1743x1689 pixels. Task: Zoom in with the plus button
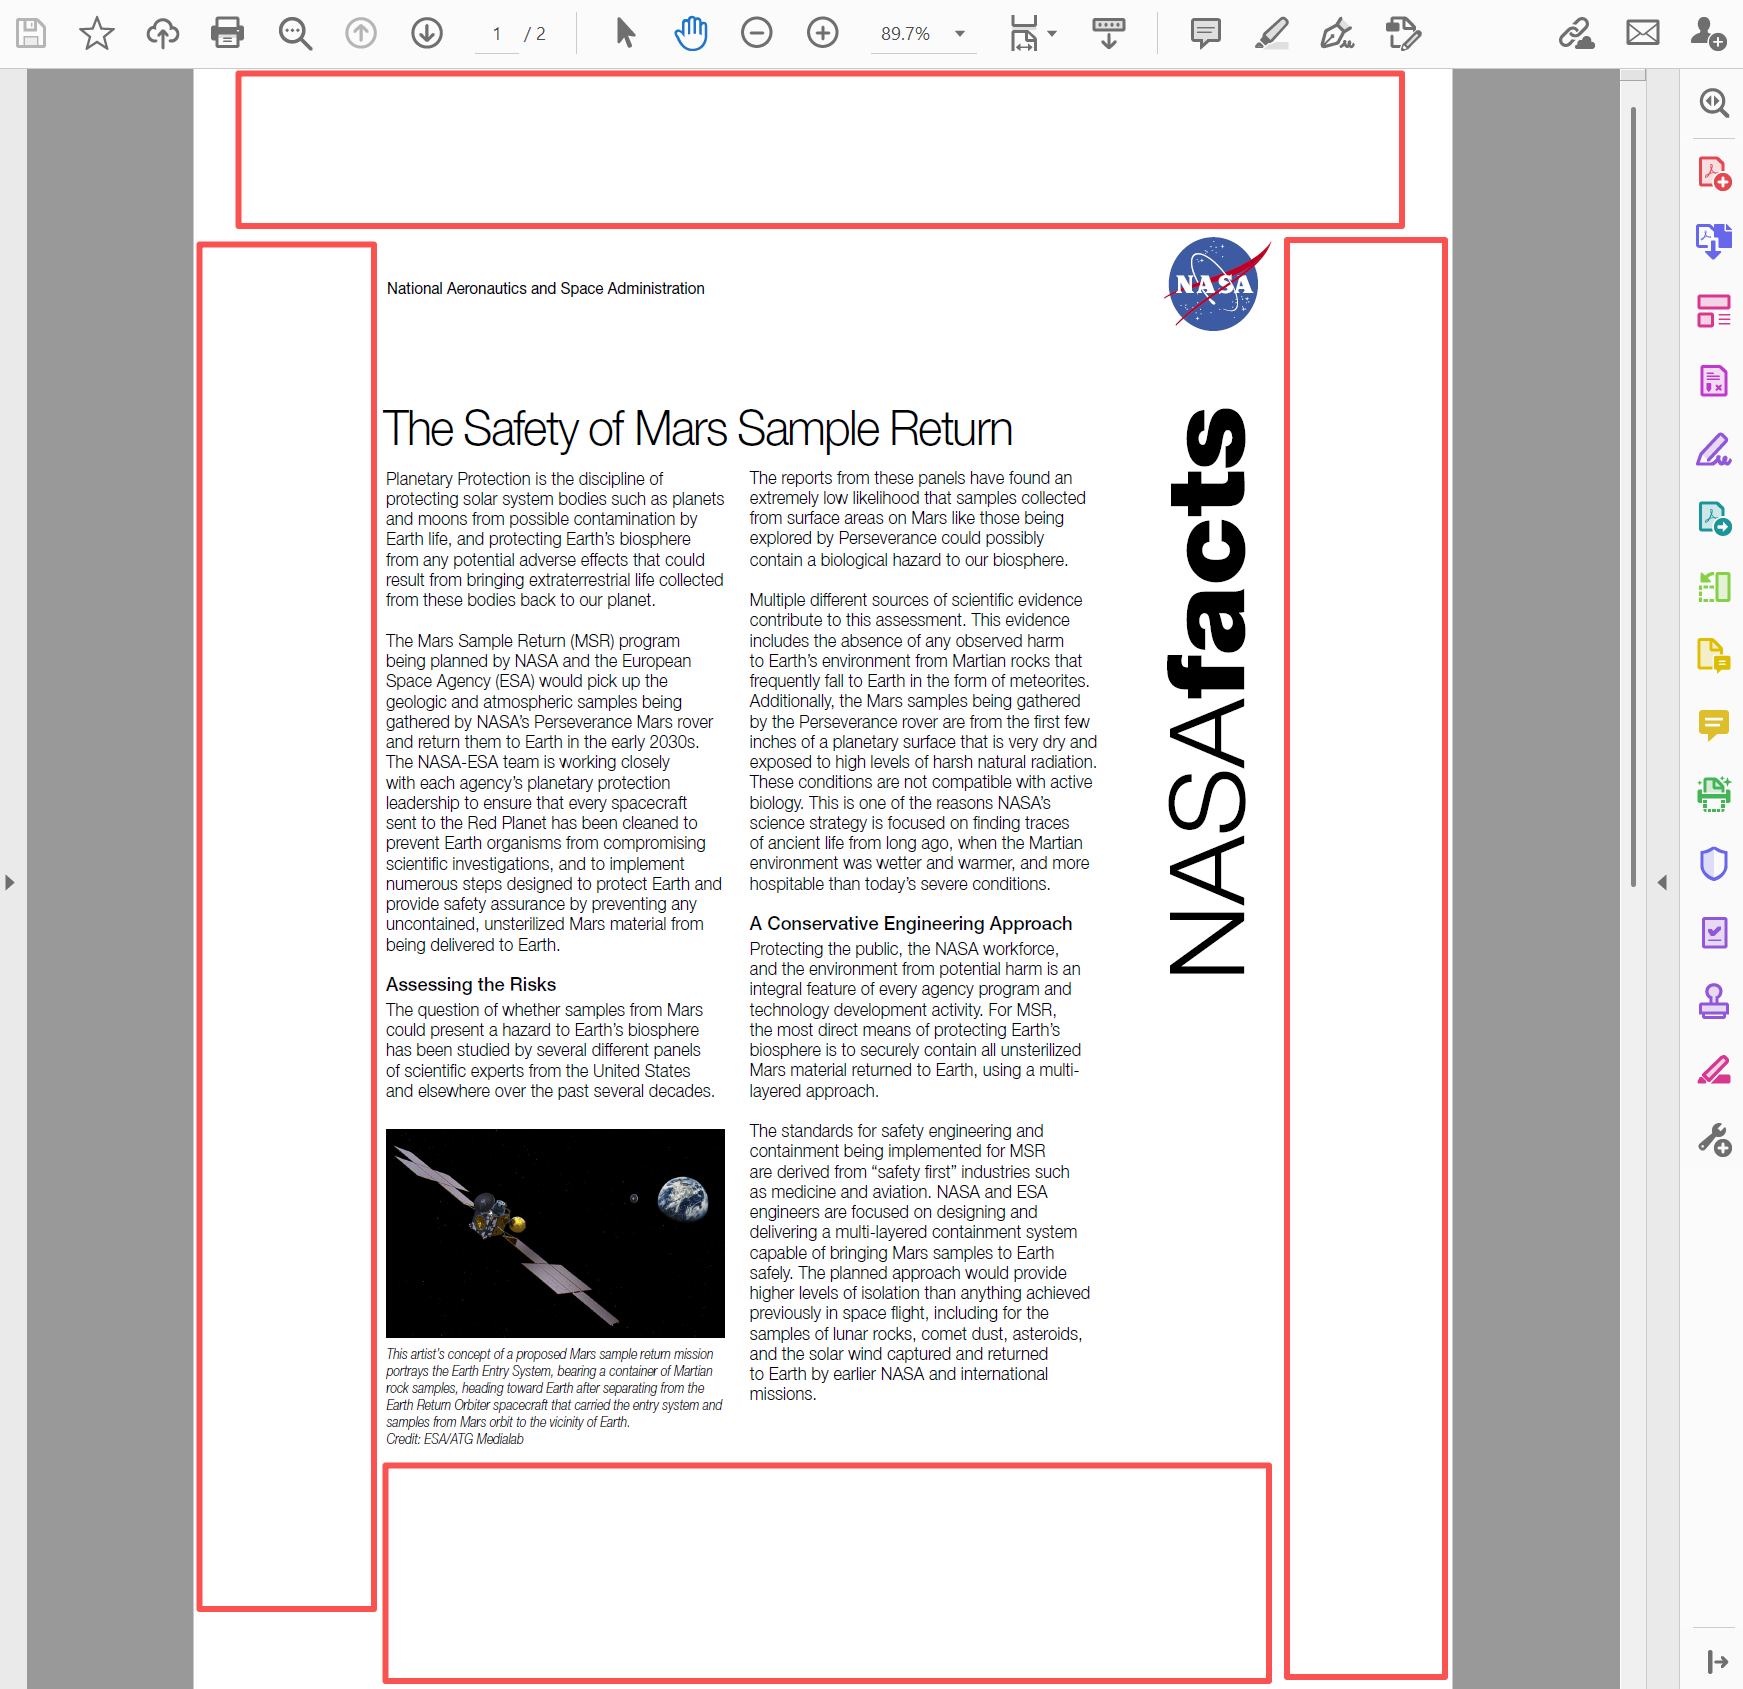(822, 33)
